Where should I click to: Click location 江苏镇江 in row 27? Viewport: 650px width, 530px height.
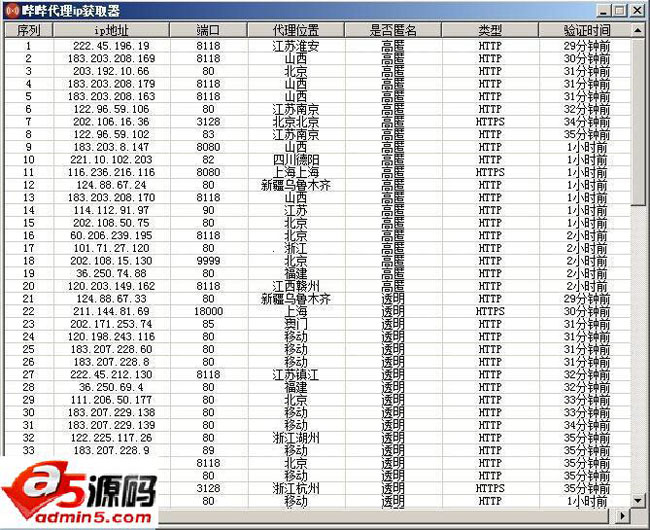[296, 374]
